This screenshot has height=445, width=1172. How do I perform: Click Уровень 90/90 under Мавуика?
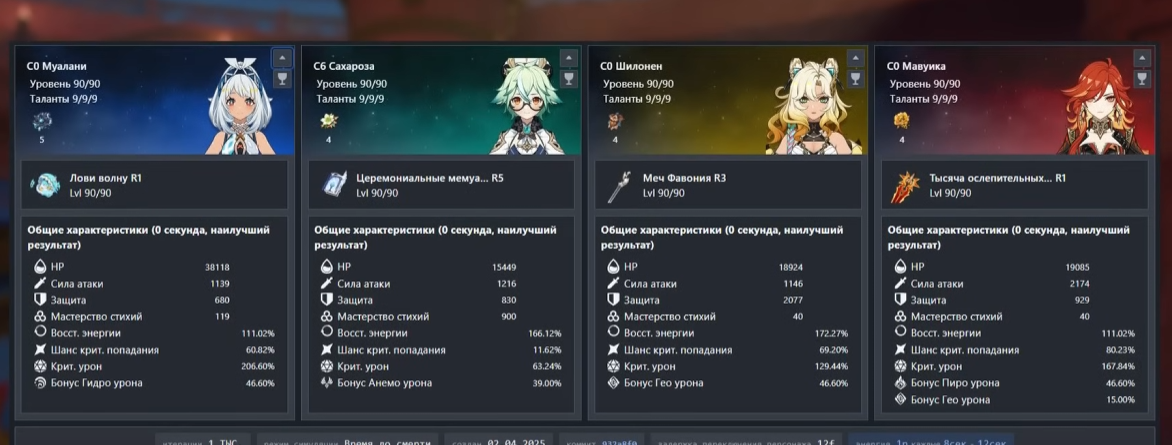[925, 84]
